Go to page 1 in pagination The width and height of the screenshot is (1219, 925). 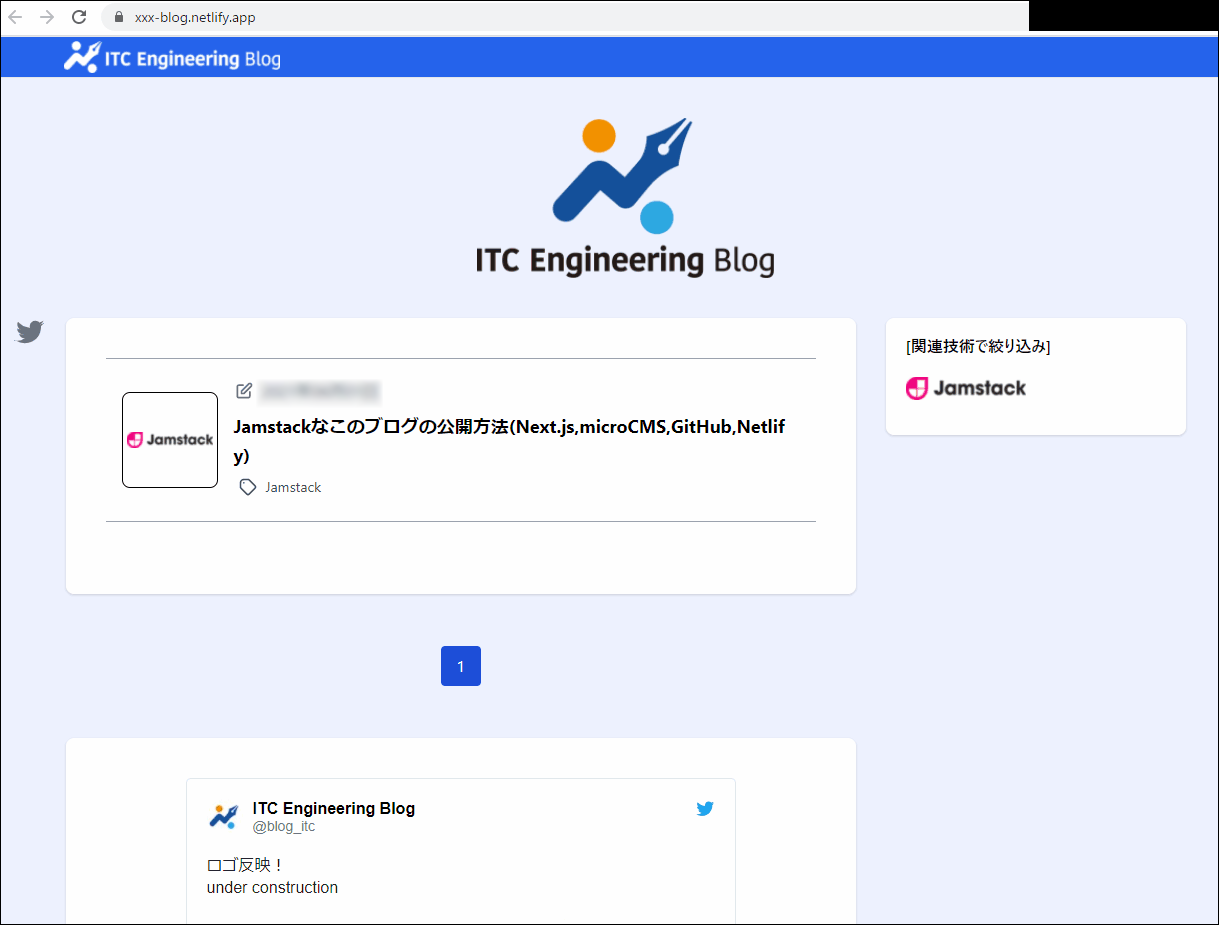pos(461,666)
